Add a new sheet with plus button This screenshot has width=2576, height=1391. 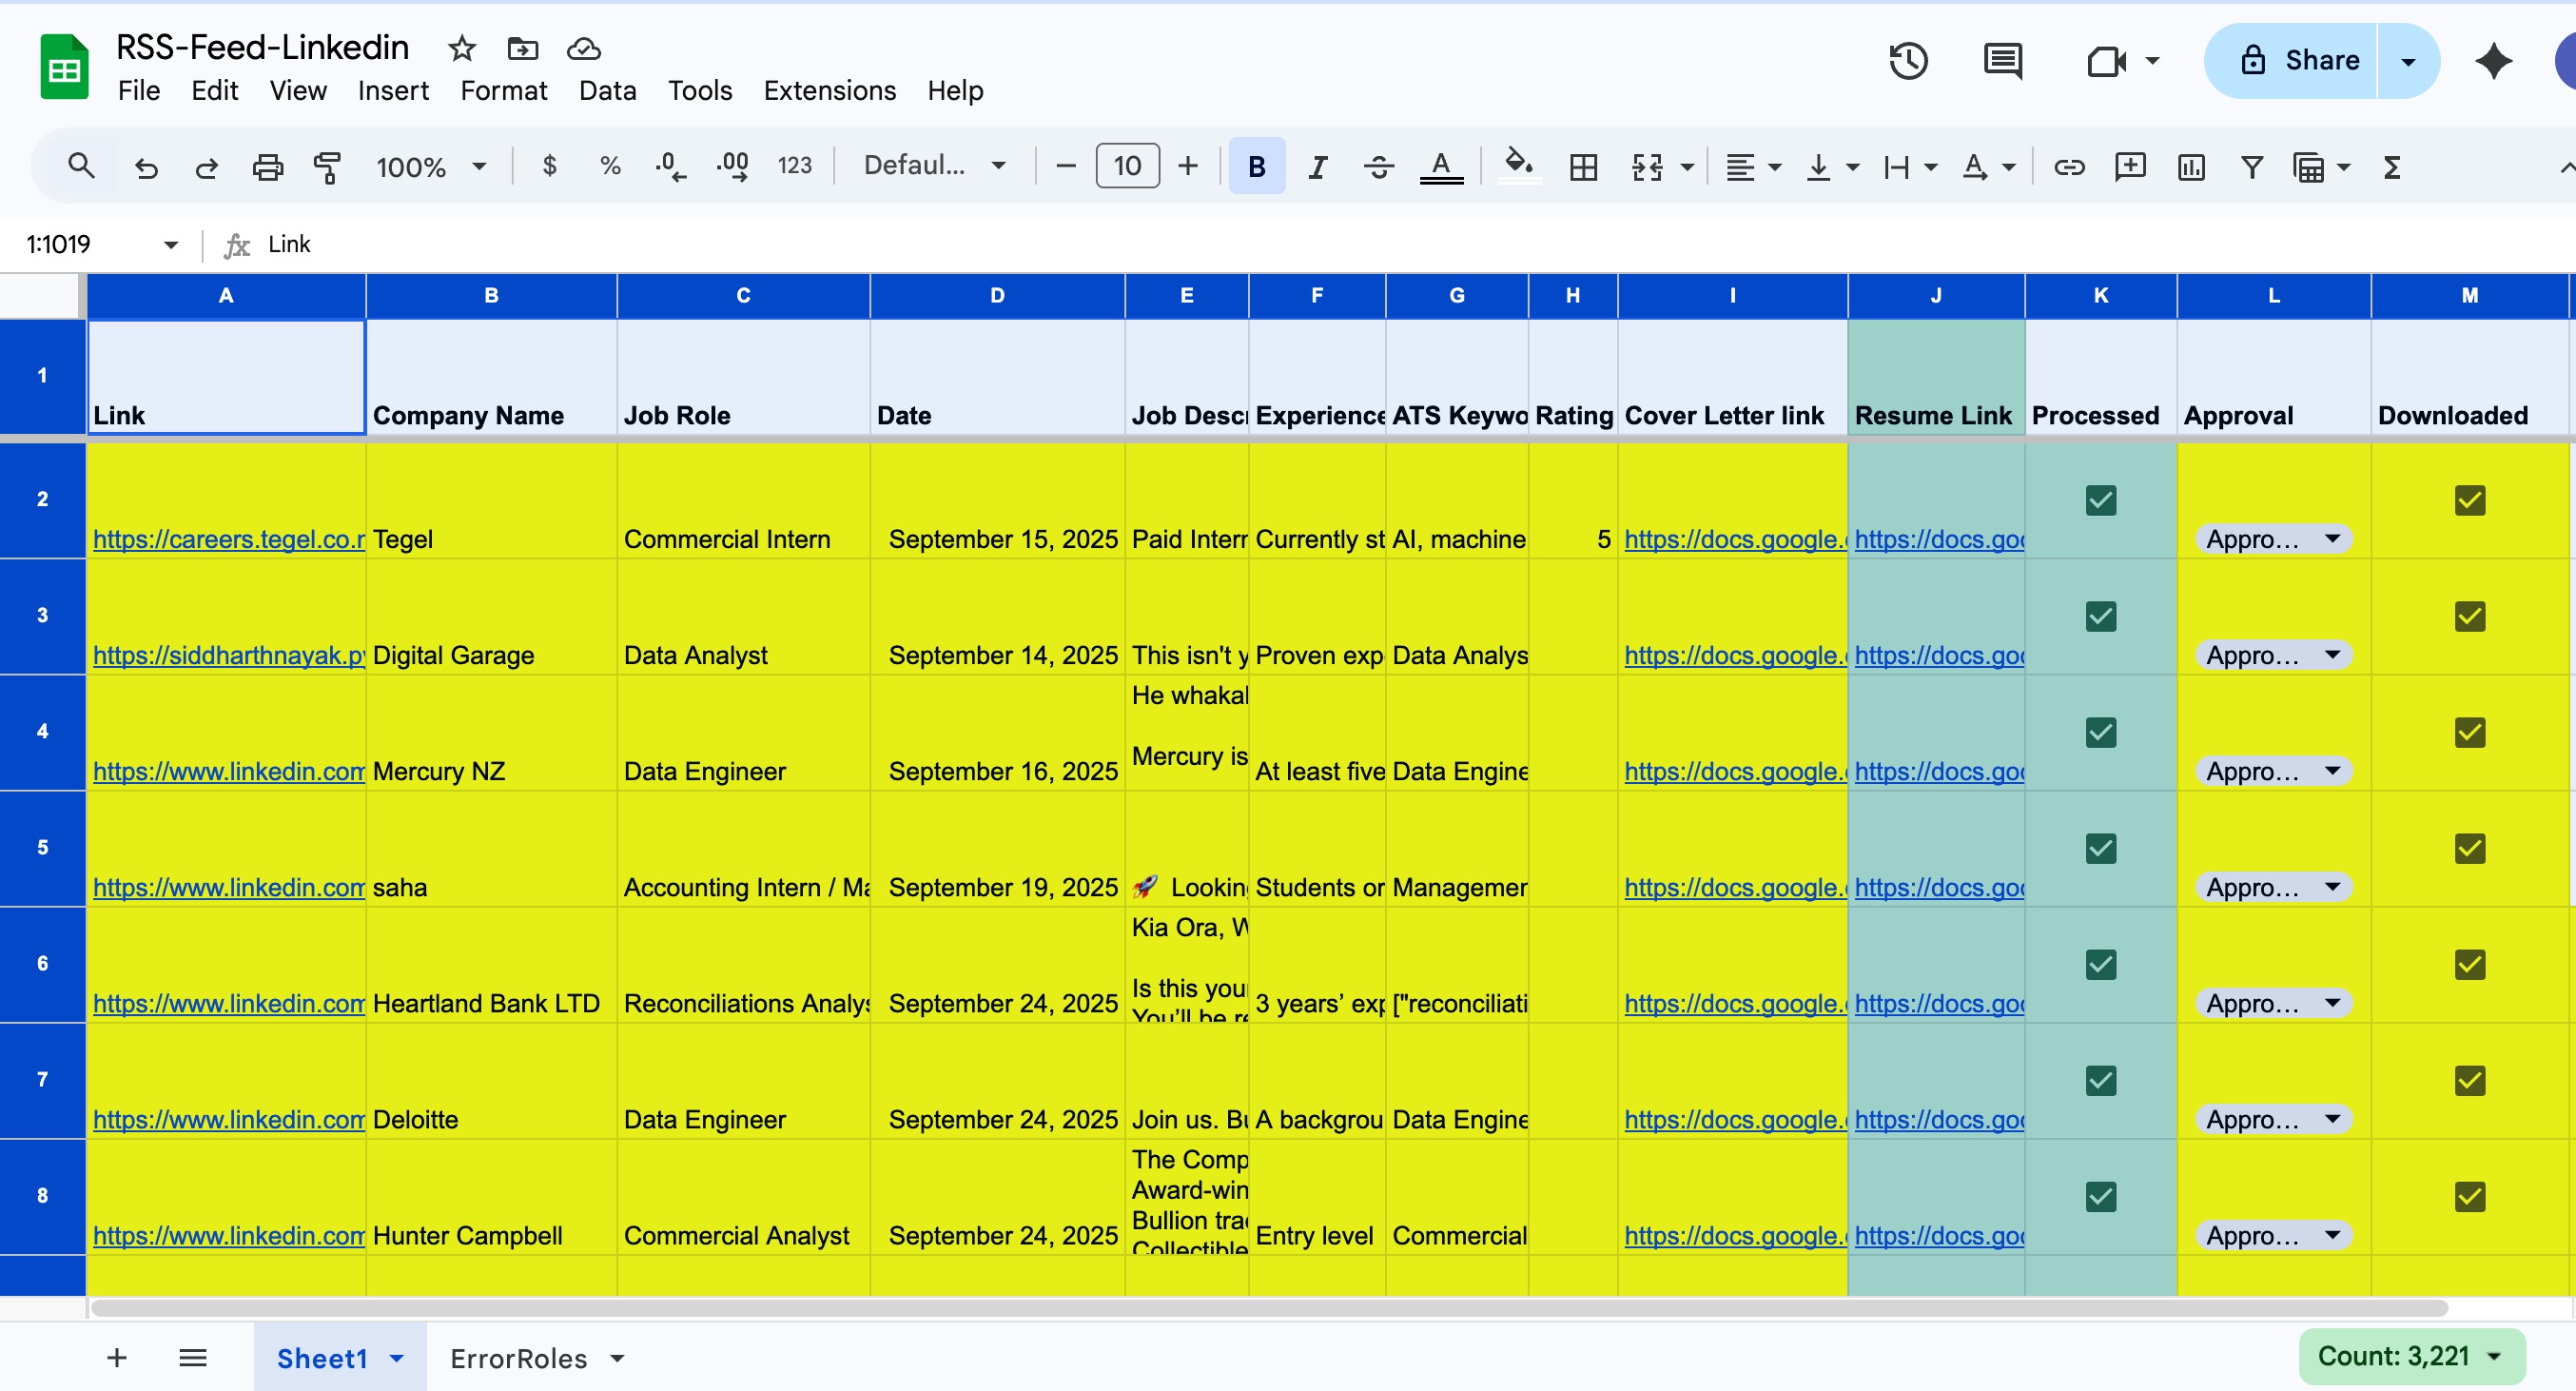[x=116, y=1357]
